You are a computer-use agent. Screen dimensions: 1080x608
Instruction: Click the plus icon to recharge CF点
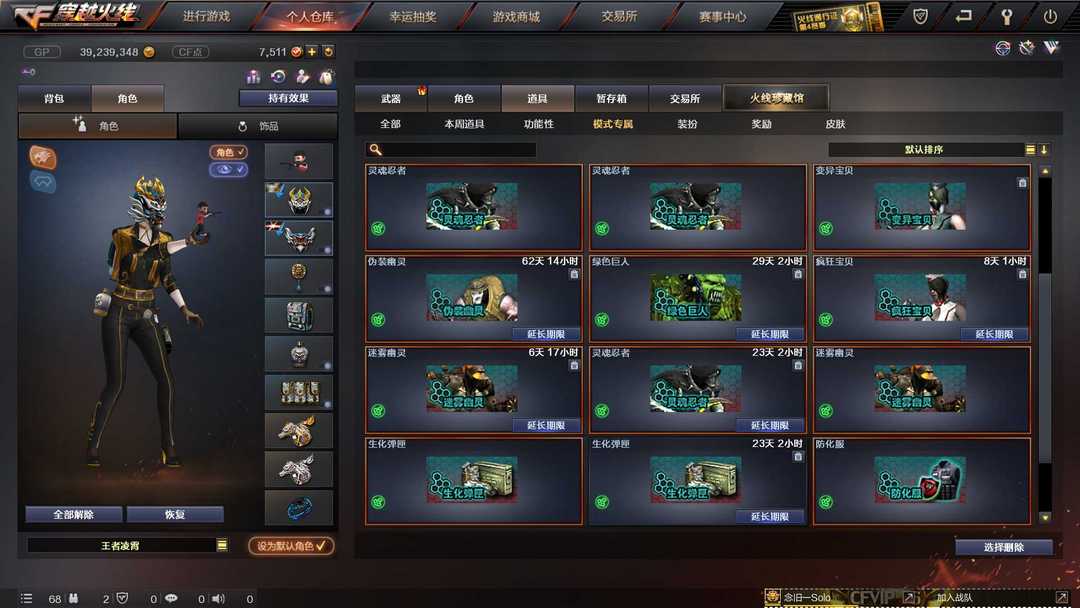[312, 52]
